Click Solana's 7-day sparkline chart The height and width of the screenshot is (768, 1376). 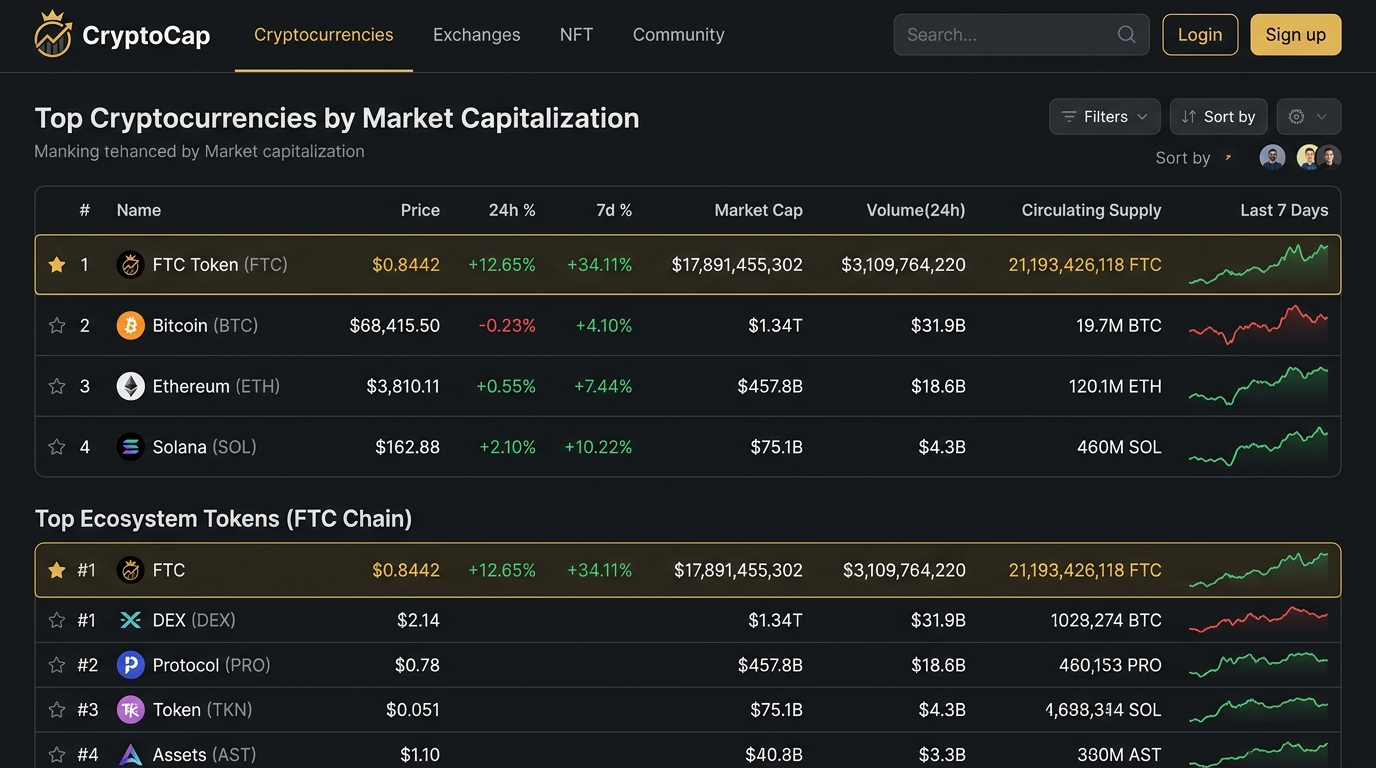[x=1259, y=446]
